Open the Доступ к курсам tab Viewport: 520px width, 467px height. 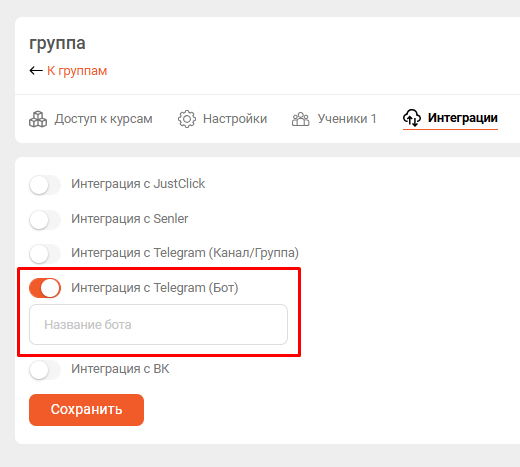point(91,119)
